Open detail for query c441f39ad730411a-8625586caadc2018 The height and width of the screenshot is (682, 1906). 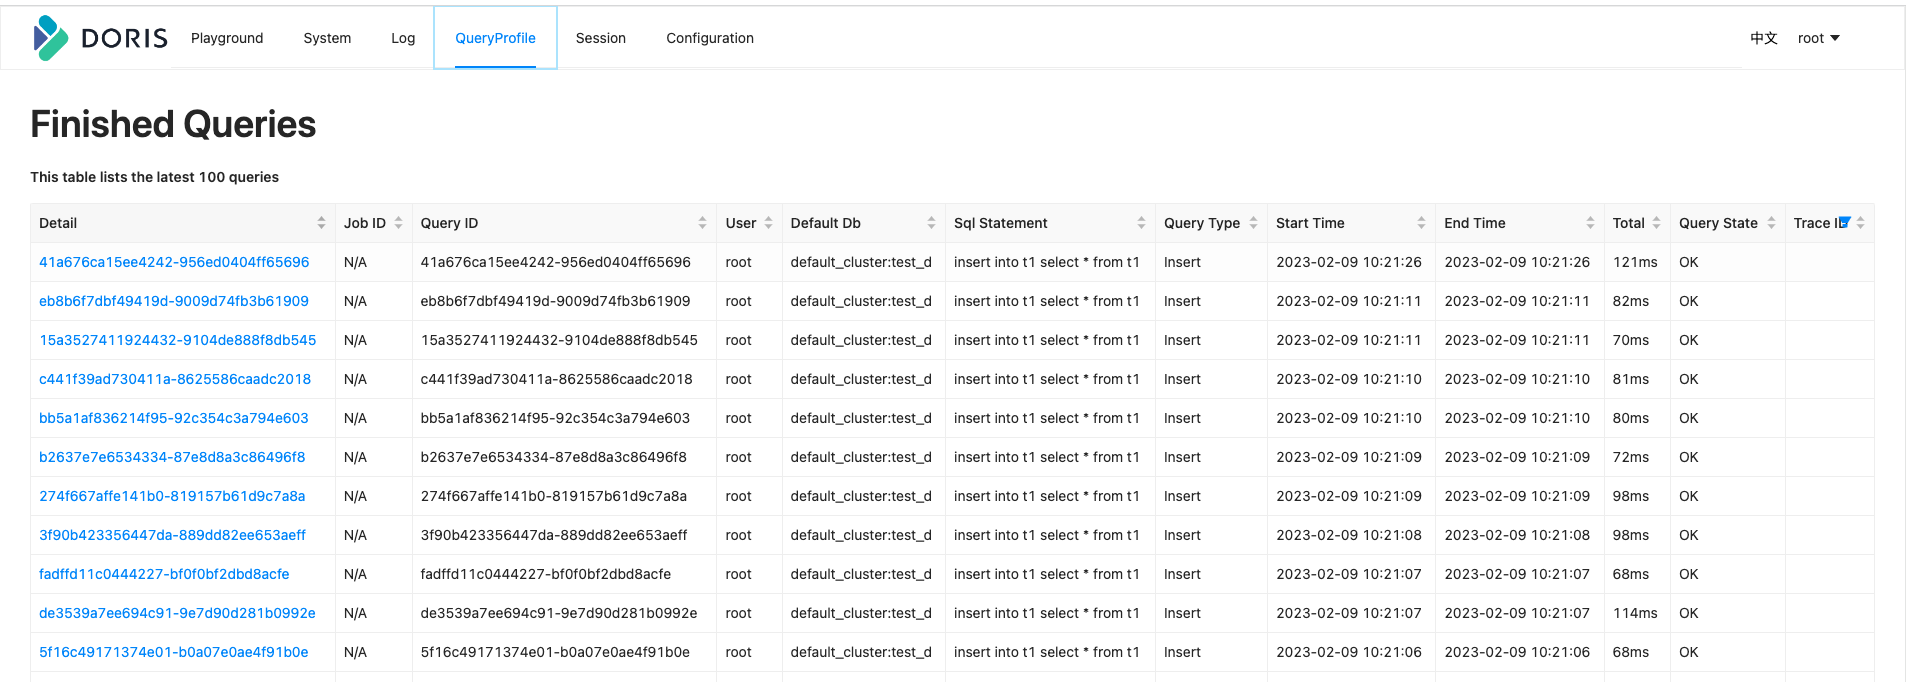tap(175, 379)
